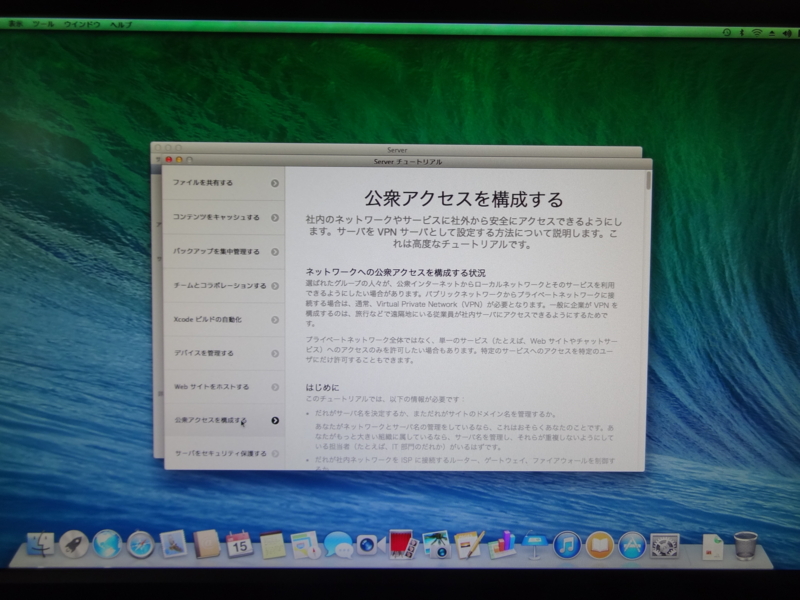The width and height of the screenshot is (800, 600).
Task: Click the はじめに section heading
Action: click(x=322, y=387)
